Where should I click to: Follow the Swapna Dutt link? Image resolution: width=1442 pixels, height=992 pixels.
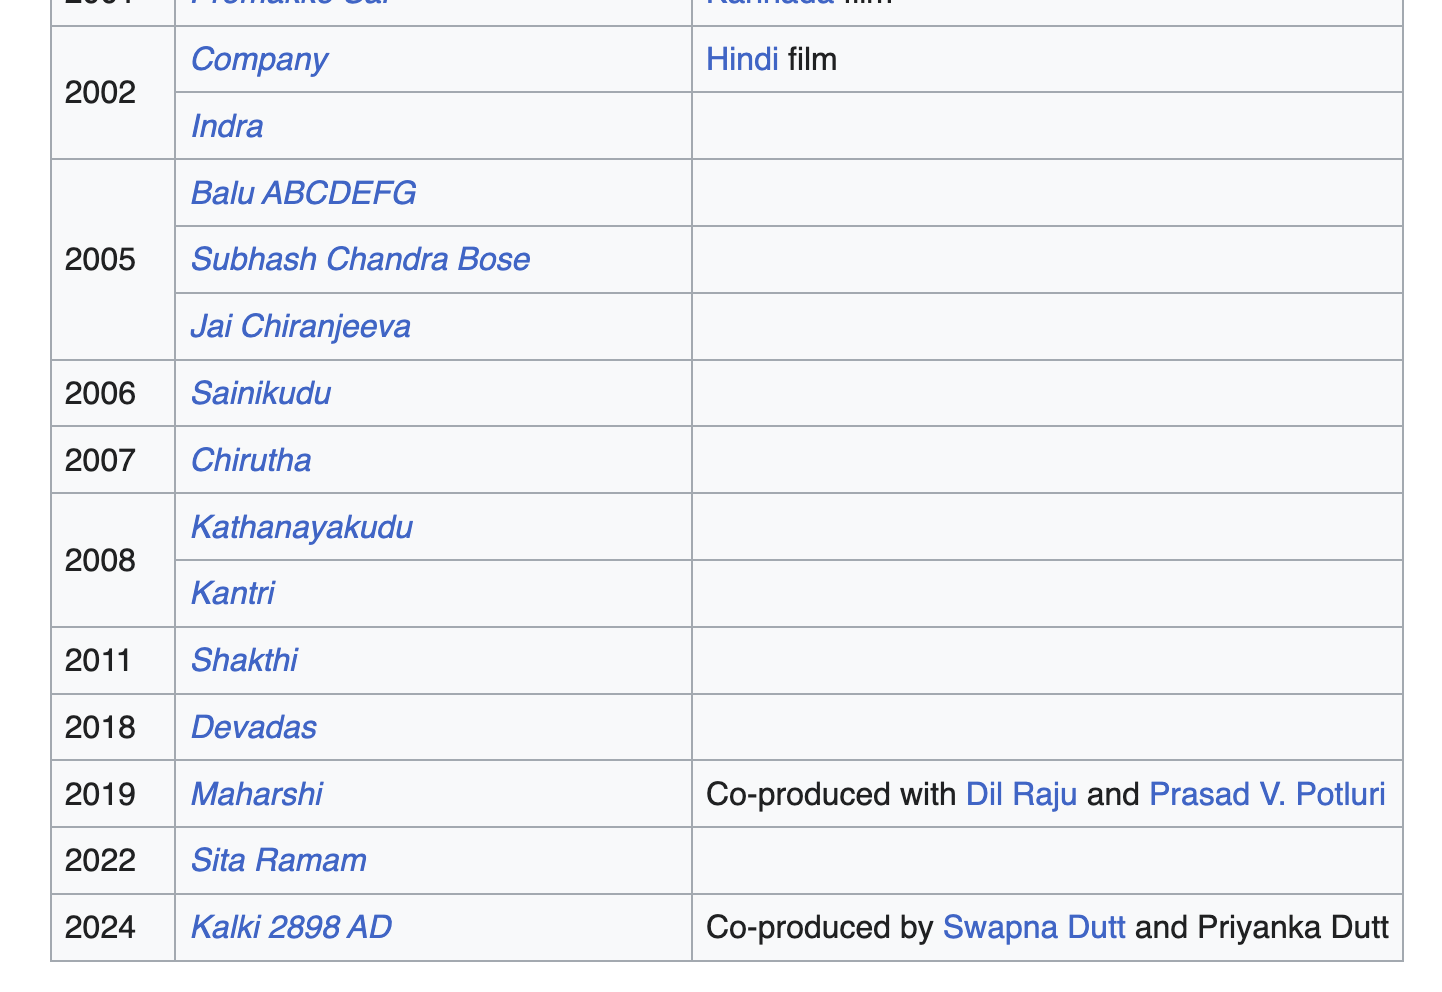[x=1033, y=928]
